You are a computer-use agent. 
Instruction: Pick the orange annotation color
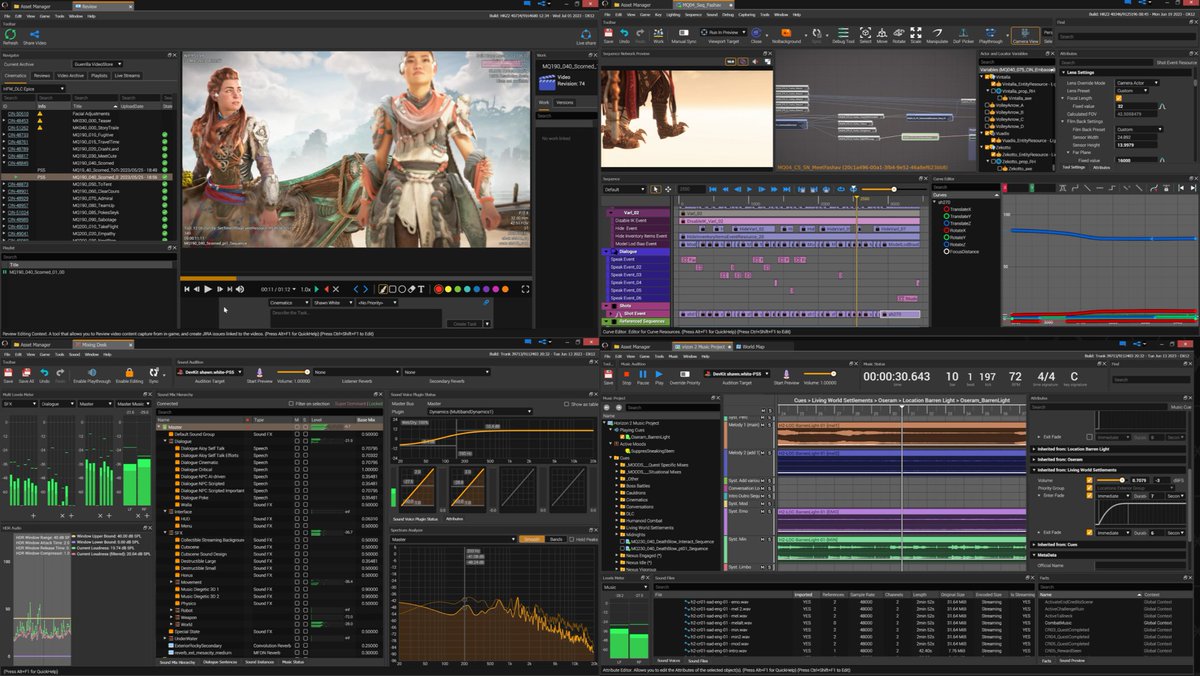pyautogui.click(x=505, y=289)
